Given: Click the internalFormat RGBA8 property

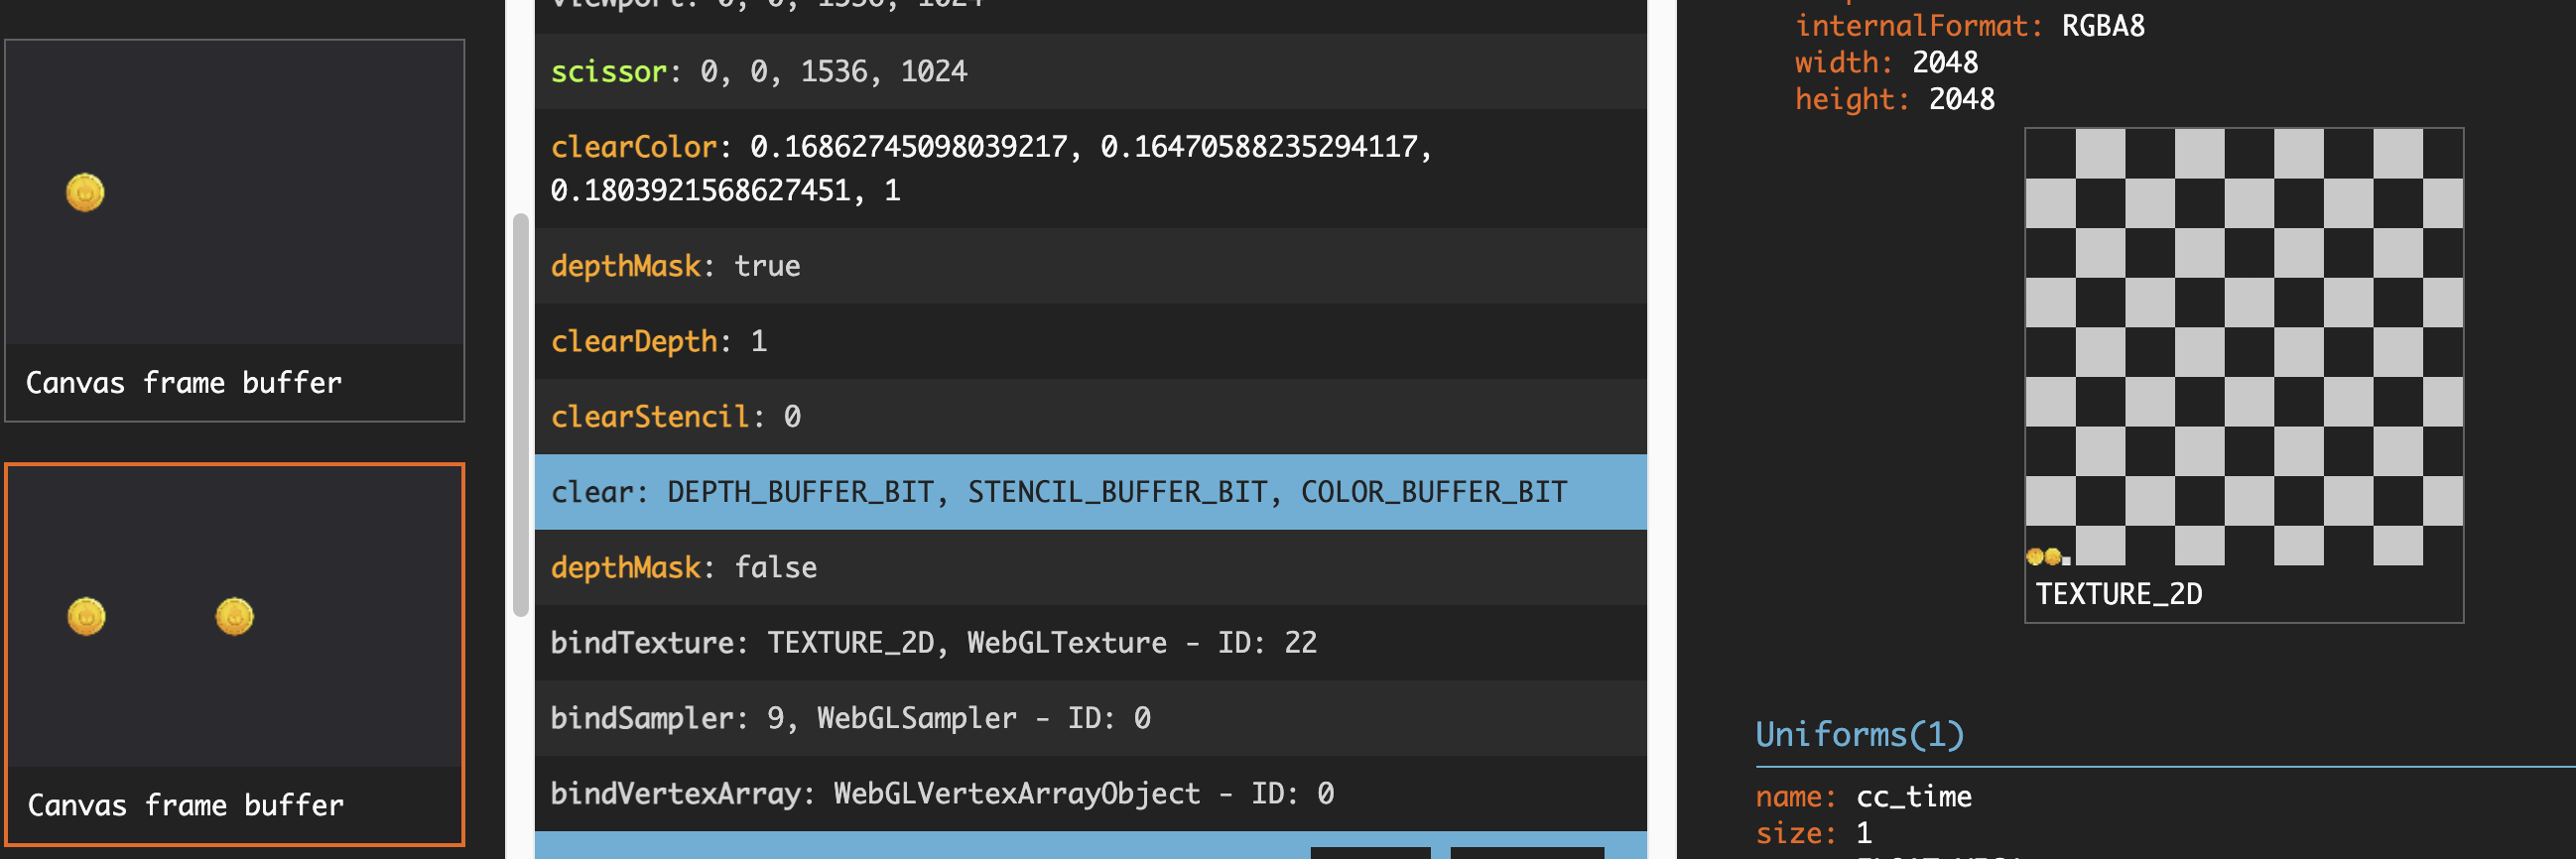Looking at the screenshot, I should [1969, 26].
